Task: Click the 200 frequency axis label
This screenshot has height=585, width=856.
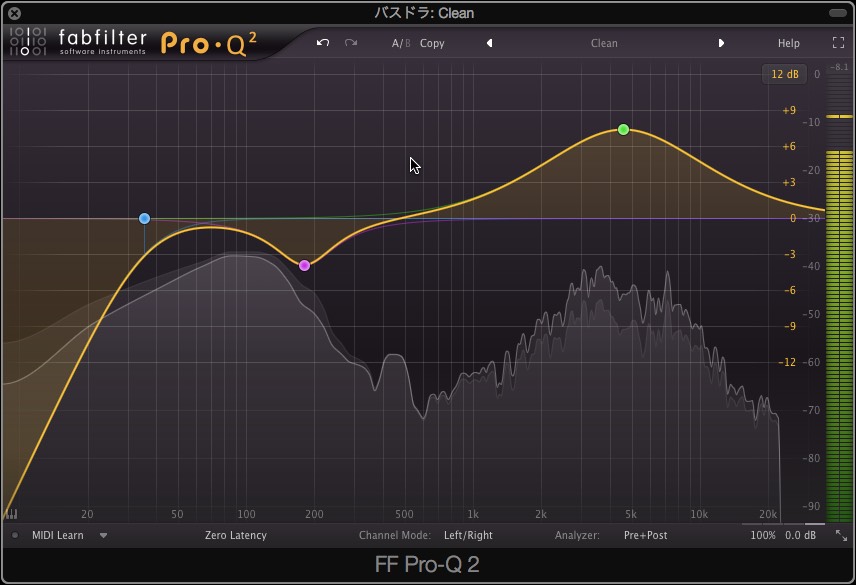Action: coord(314,514)
